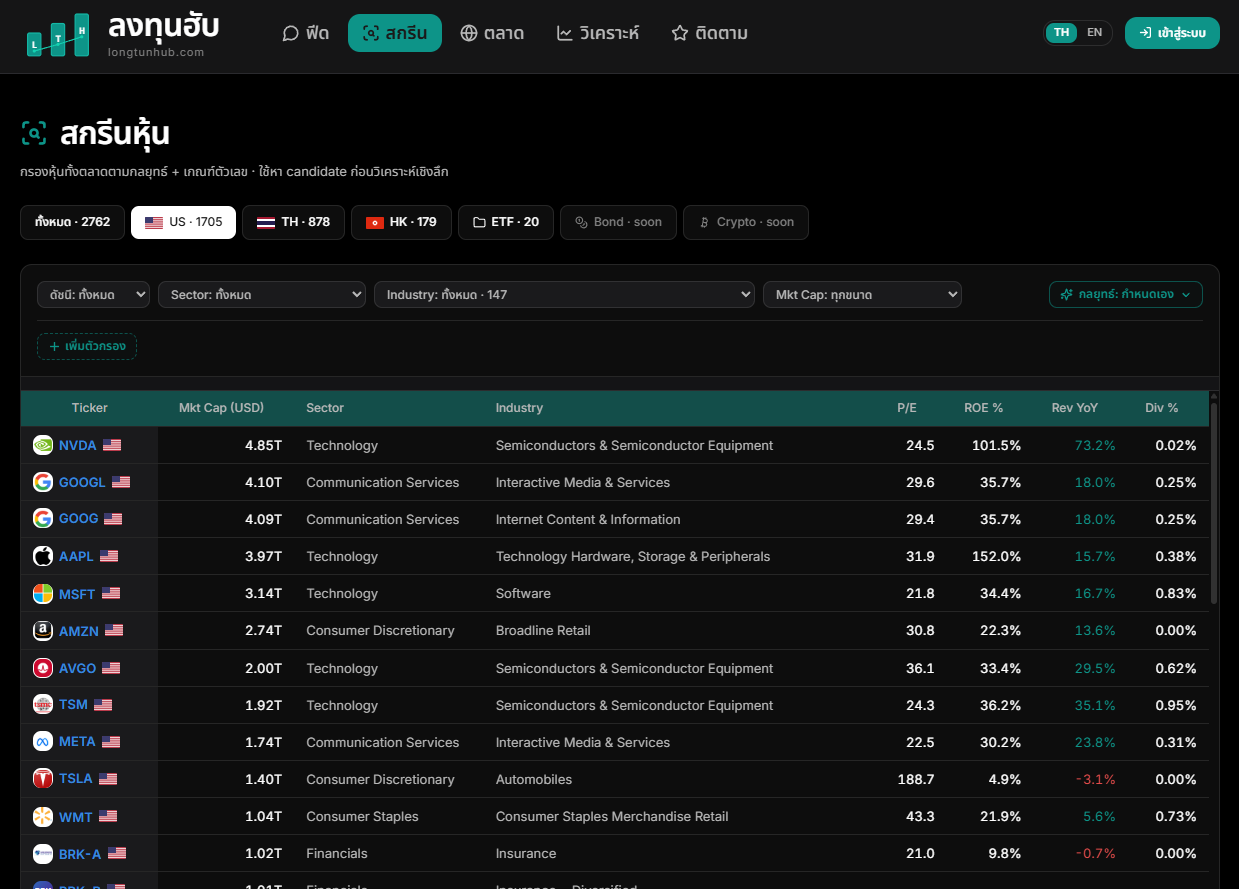This screenshot has width=1239, height=889.
Task: Click the Microsoft logo icon in MSFT row
Action: coord(43,593)
